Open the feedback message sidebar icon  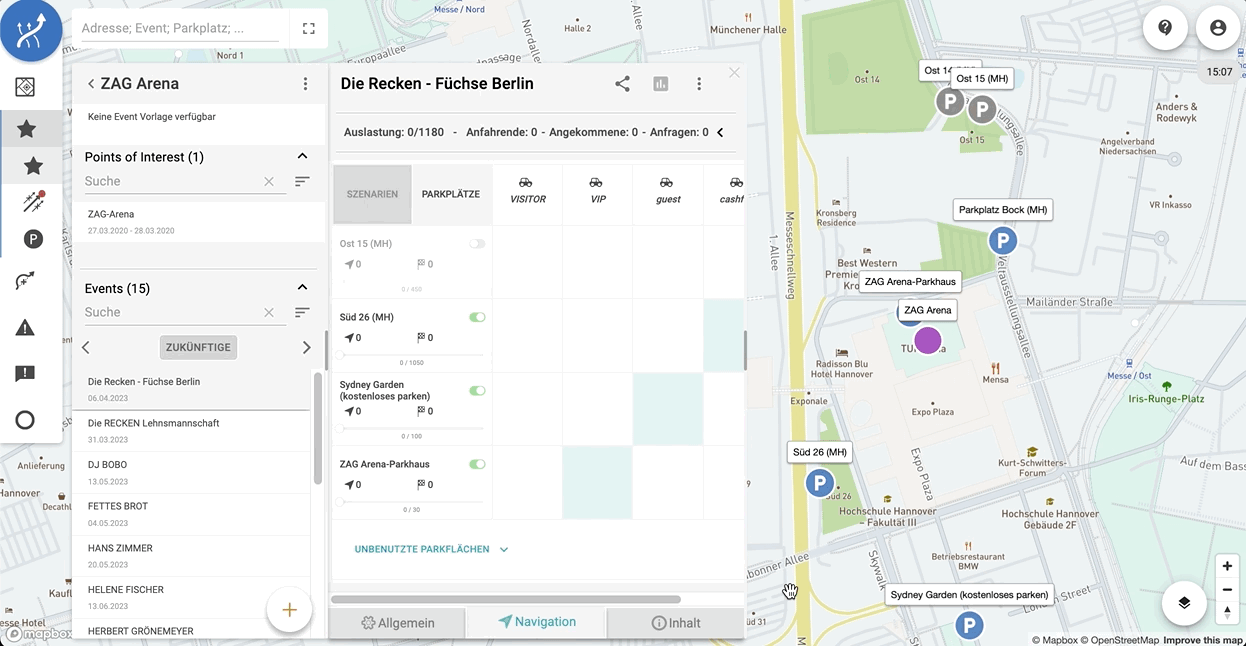click(26, 373)
